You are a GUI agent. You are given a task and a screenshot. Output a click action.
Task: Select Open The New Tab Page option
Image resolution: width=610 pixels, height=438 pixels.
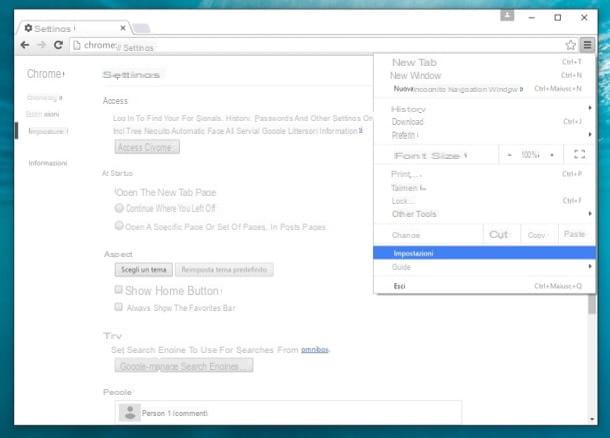pos(166,193)
